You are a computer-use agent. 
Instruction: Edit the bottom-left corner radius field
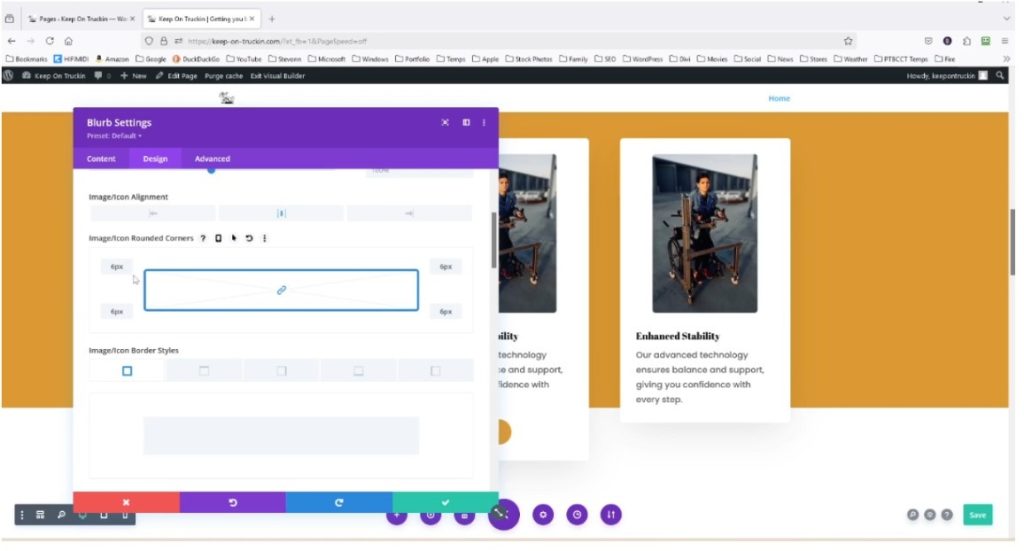[x=117, y=311]
